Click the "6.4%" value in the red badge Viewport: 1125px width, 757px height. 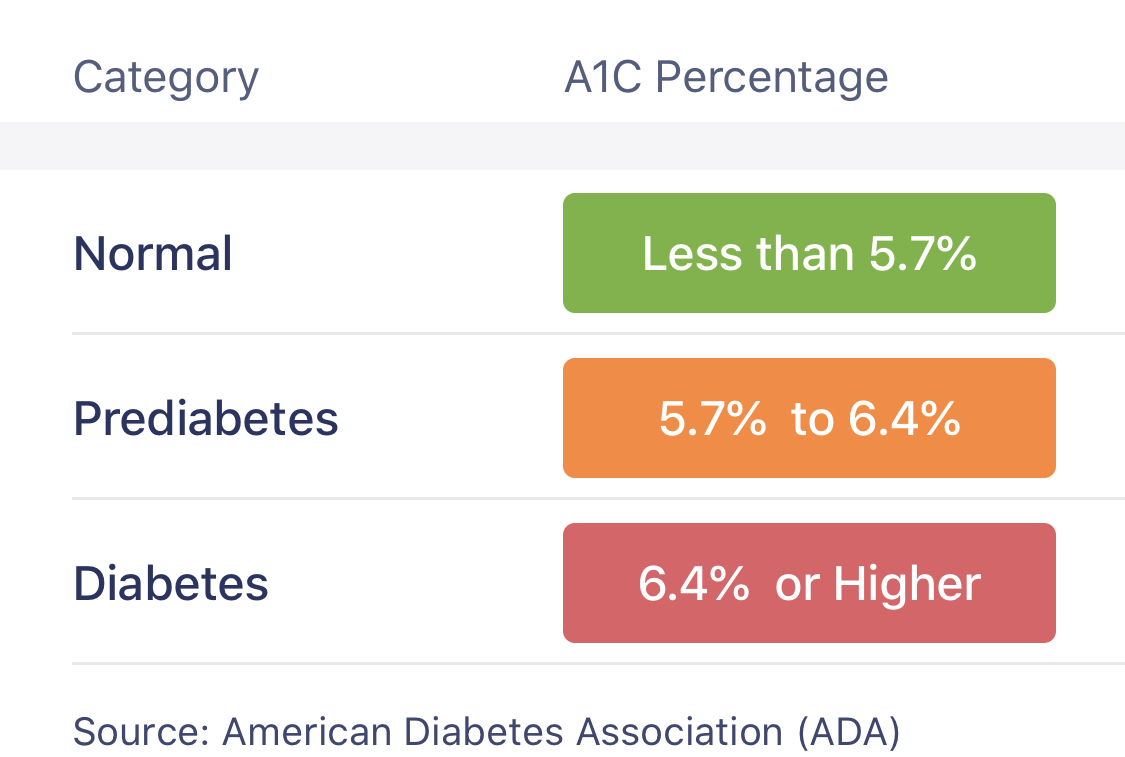(x=694, y=584)
